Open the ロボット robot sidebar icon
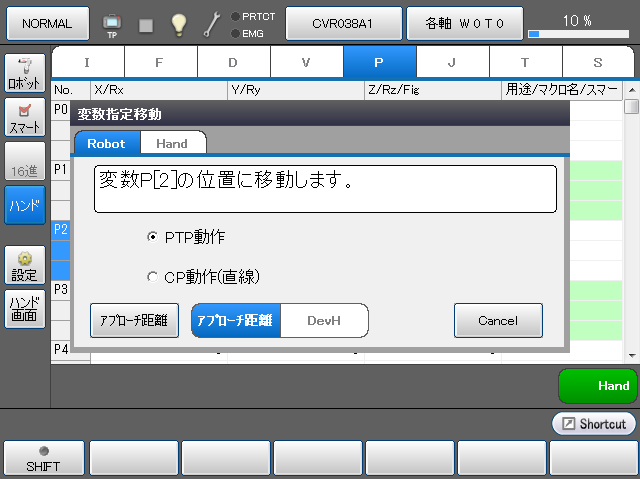 tap(24, 74)
